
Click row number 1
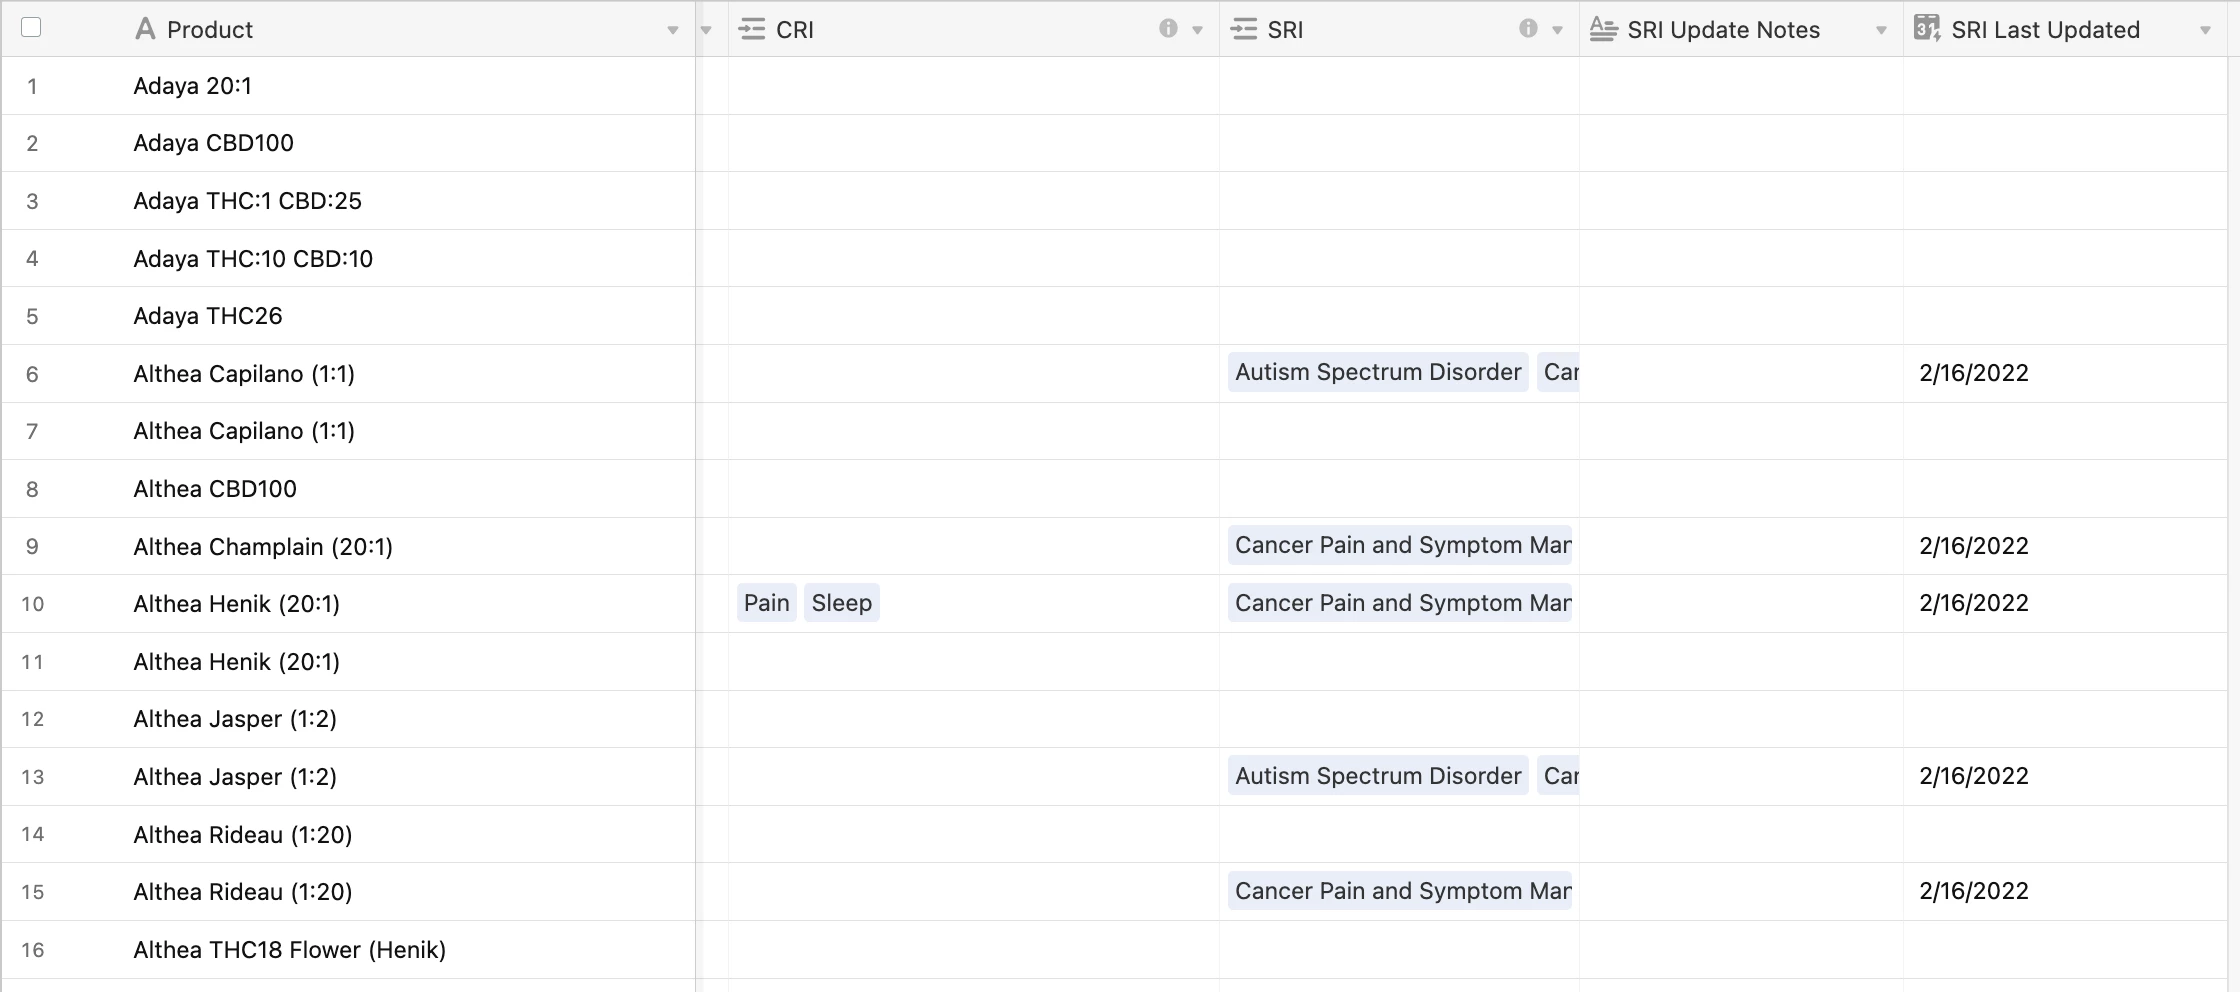coord(32,87)
